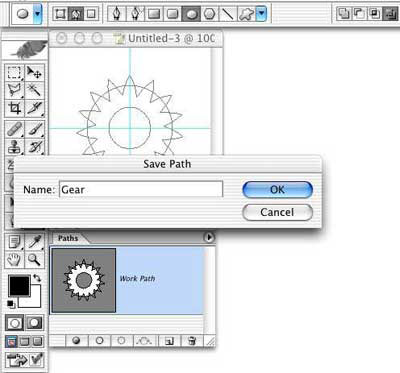This screenshot has width=400, height=373.
Task: Click the document window vertical scrollbar
Action: [217, 102]
